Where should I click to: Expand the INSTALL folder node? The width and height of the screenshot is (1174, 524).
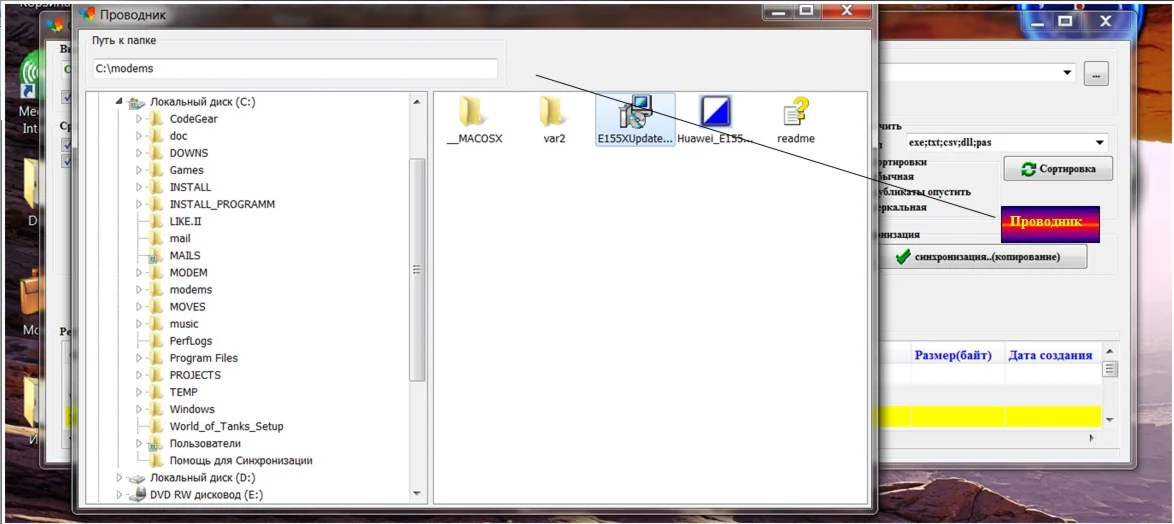[139, 187]
